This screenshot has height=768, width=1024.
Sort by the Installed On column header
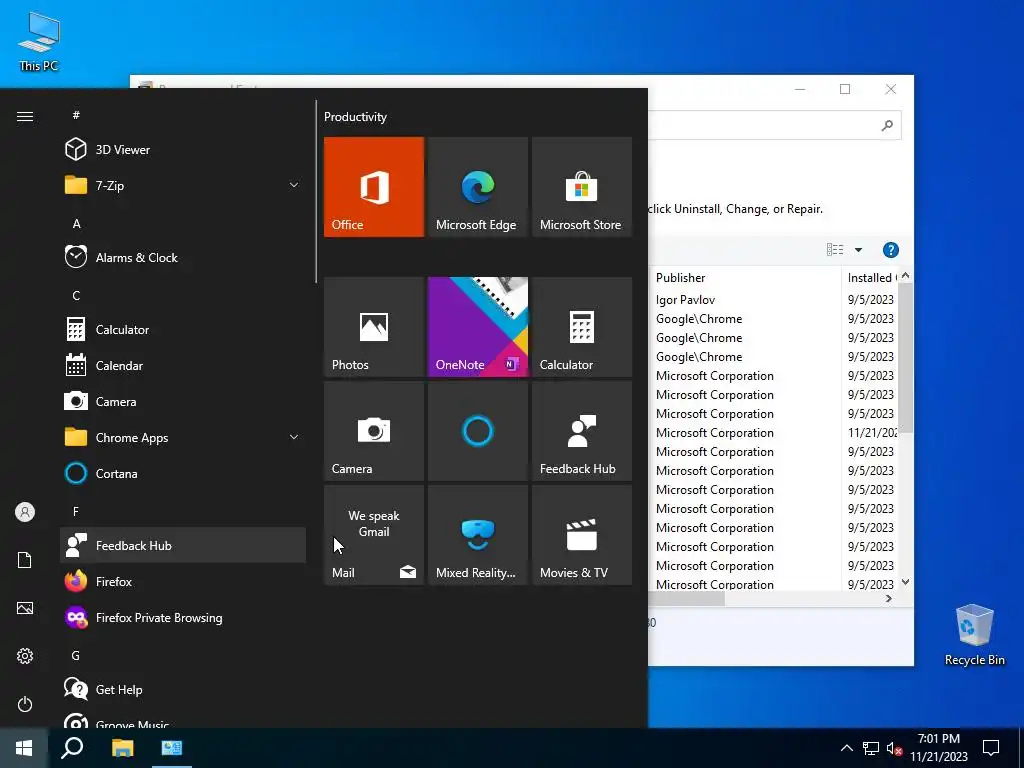pyautogui.click(x=871, y=278)
